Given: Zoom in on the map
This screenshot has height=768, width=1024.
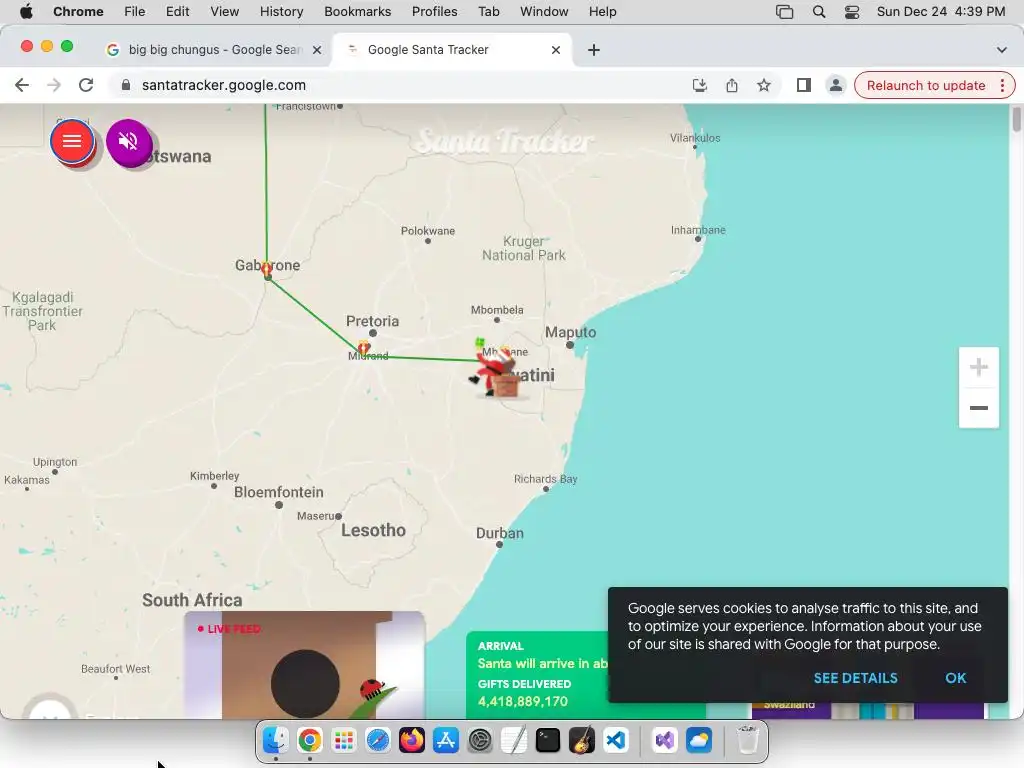Looking at the screenshot, I should (x=978, y=368).
